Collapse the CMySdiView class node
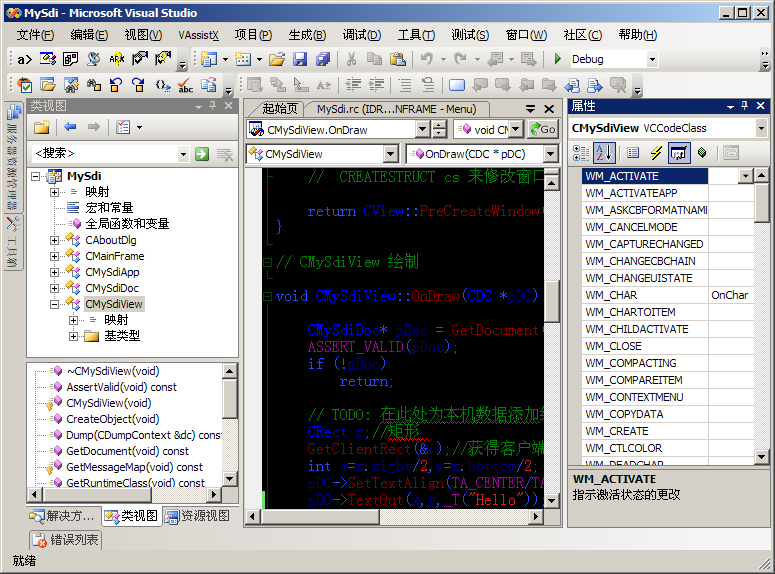 tap(54, 304)
